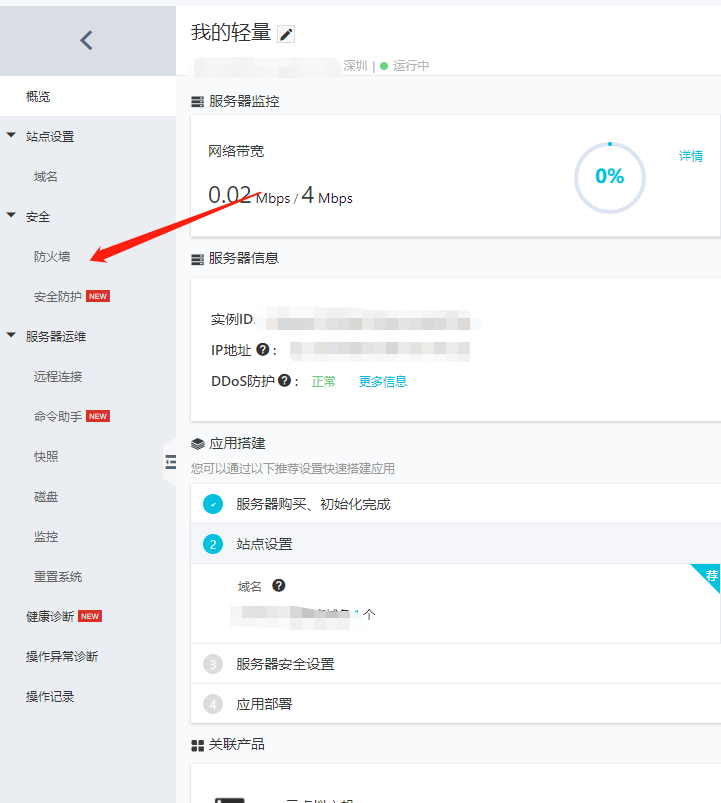721x803 pixels.
Task: Click the 应用搭建 layers icon
Action: coord(198,443)
